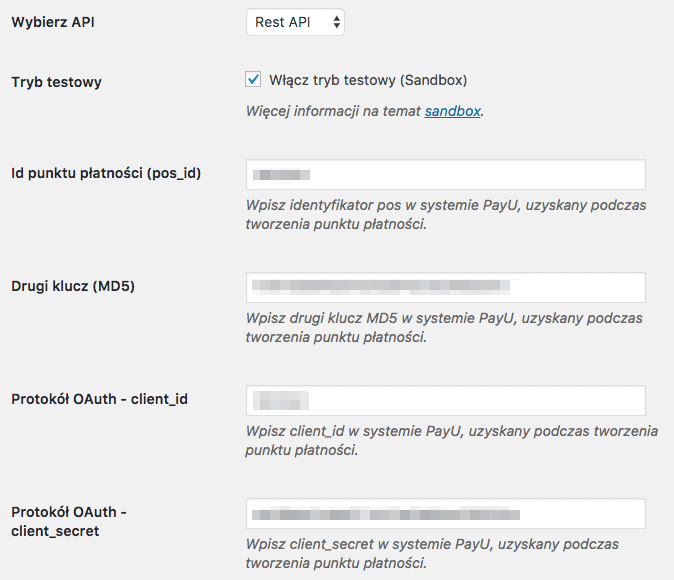This screenshot has height=580, width=674.
Task: Click the Wybierz API label
Action: coord(53,22)
